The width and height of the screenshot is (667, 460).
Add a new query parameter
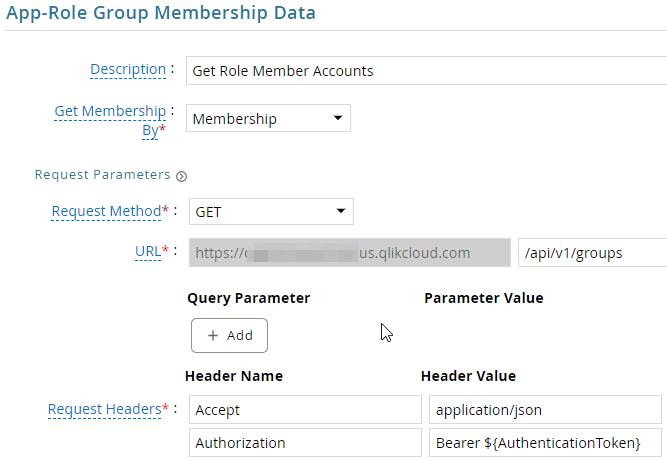click(229, 335)
